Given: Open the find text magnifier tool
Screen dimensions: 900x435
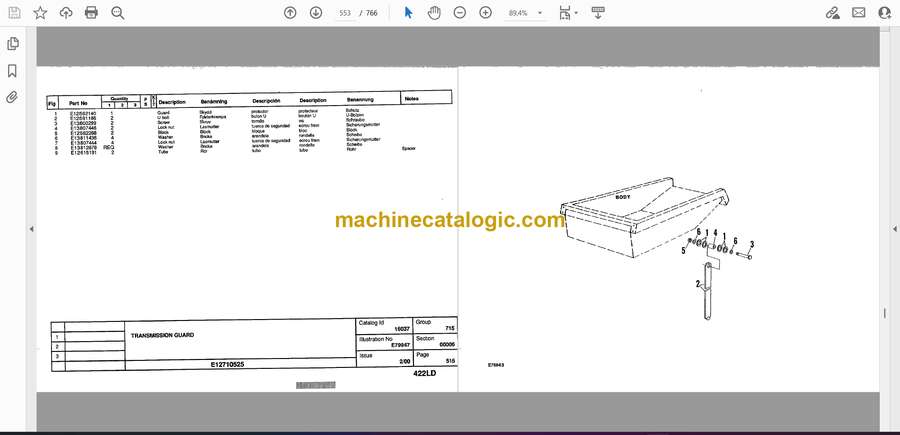Looking at the screenshot, I should (118, 13).
